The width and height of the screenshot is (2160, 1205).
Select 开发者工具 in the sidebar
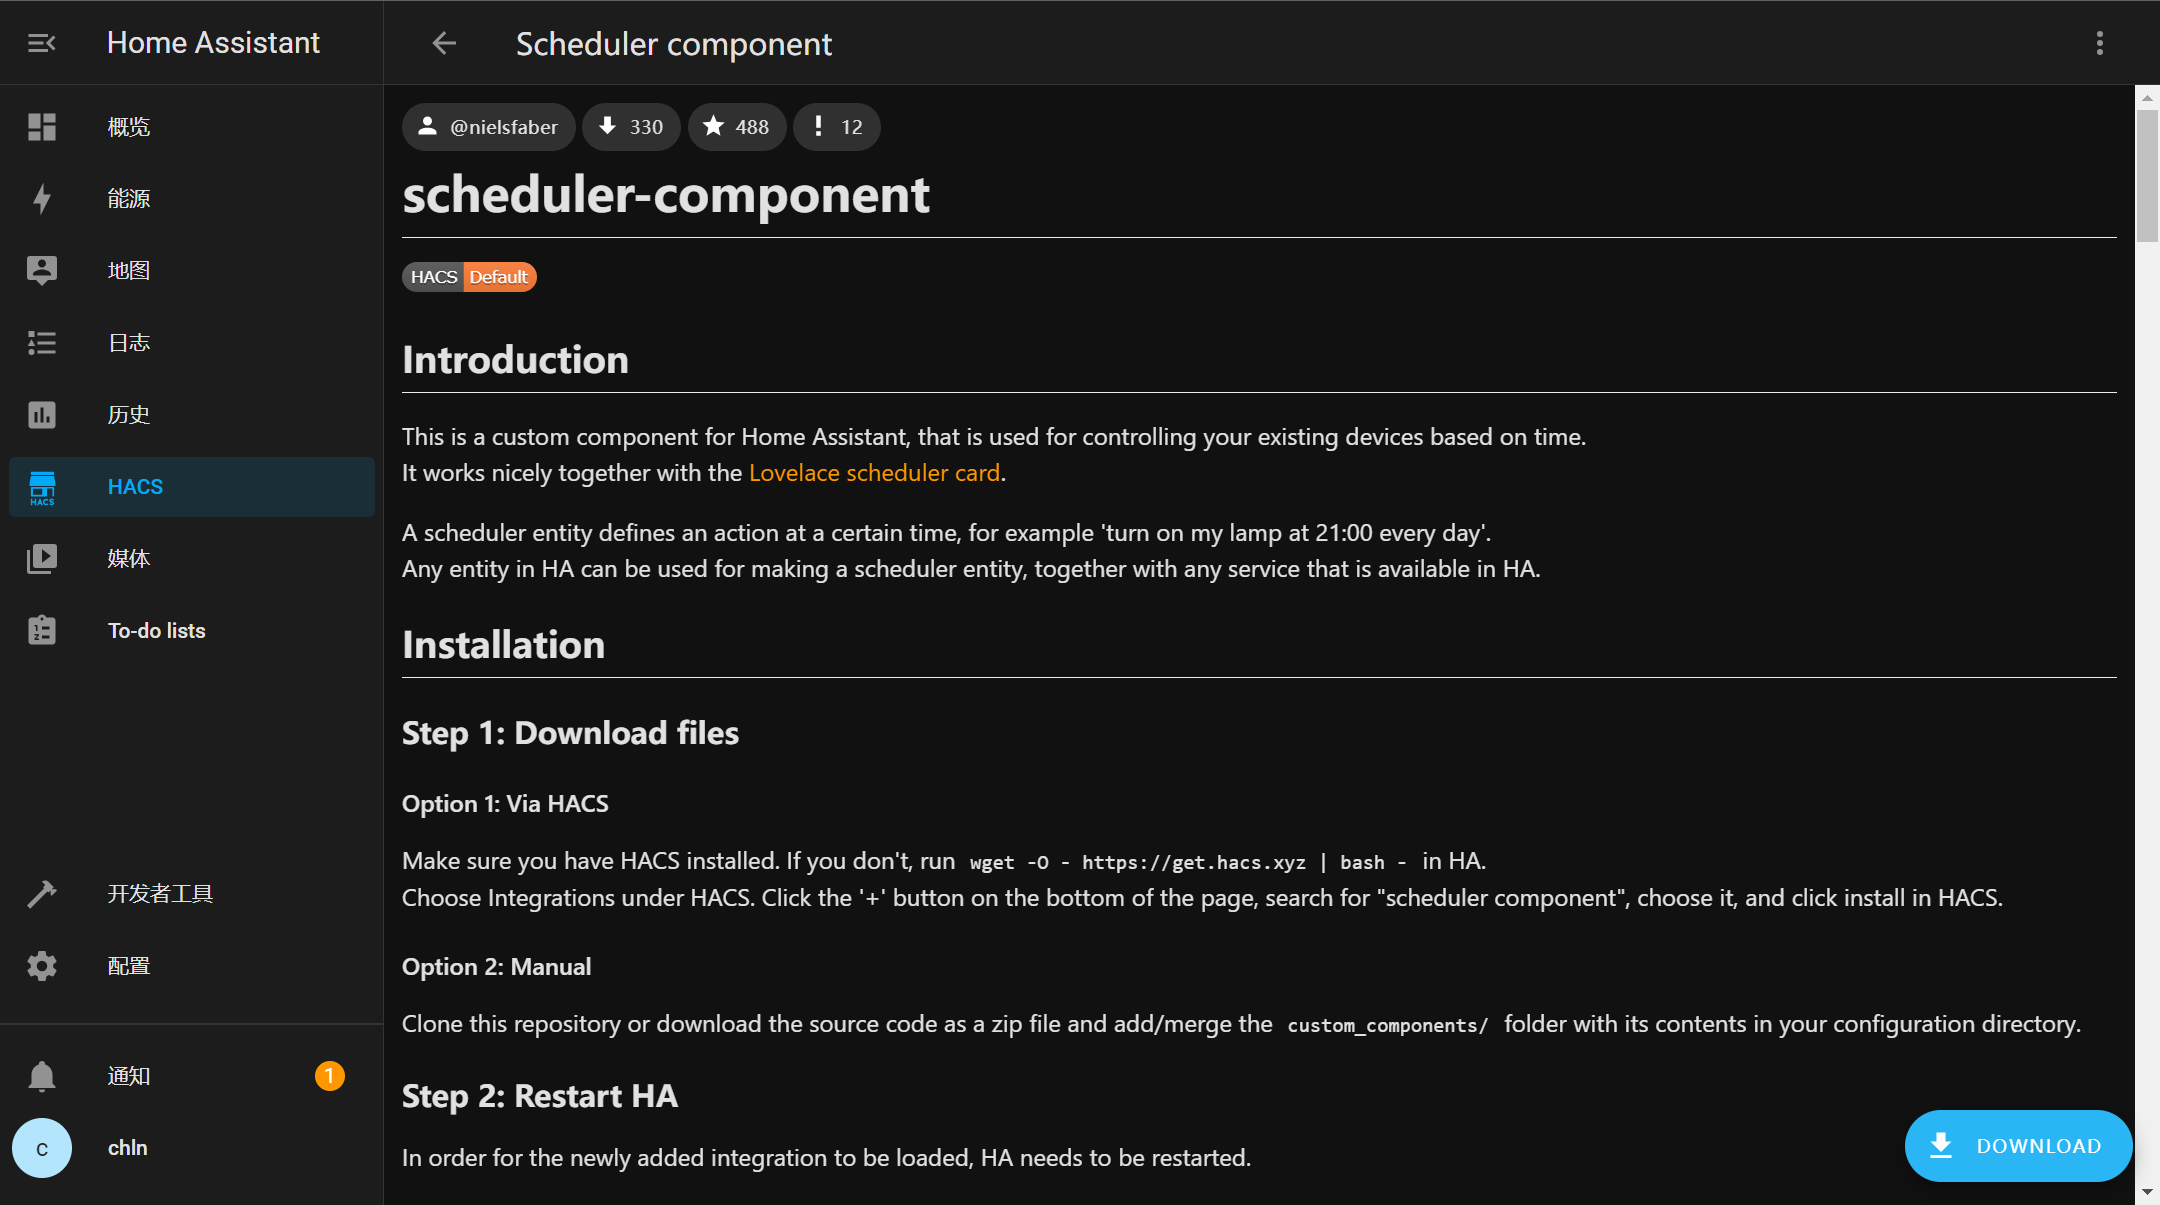(x=192, y=894)
